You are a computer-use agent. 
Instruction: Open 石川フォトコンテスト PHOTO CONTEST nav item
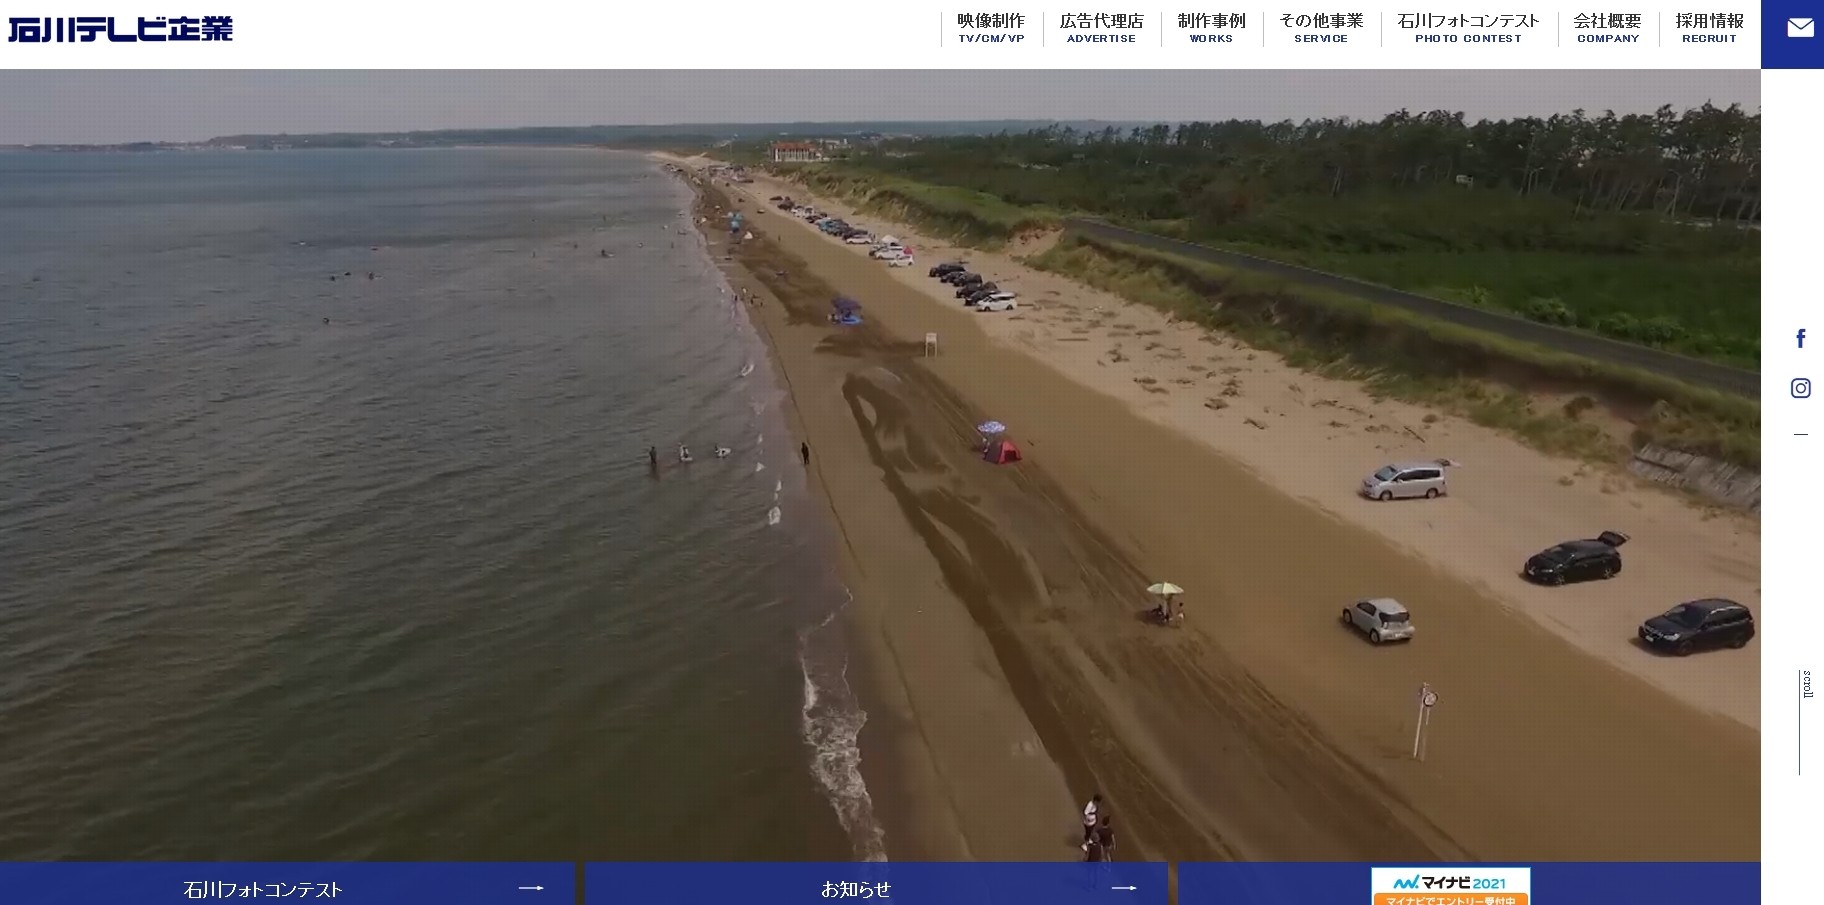1468,28
